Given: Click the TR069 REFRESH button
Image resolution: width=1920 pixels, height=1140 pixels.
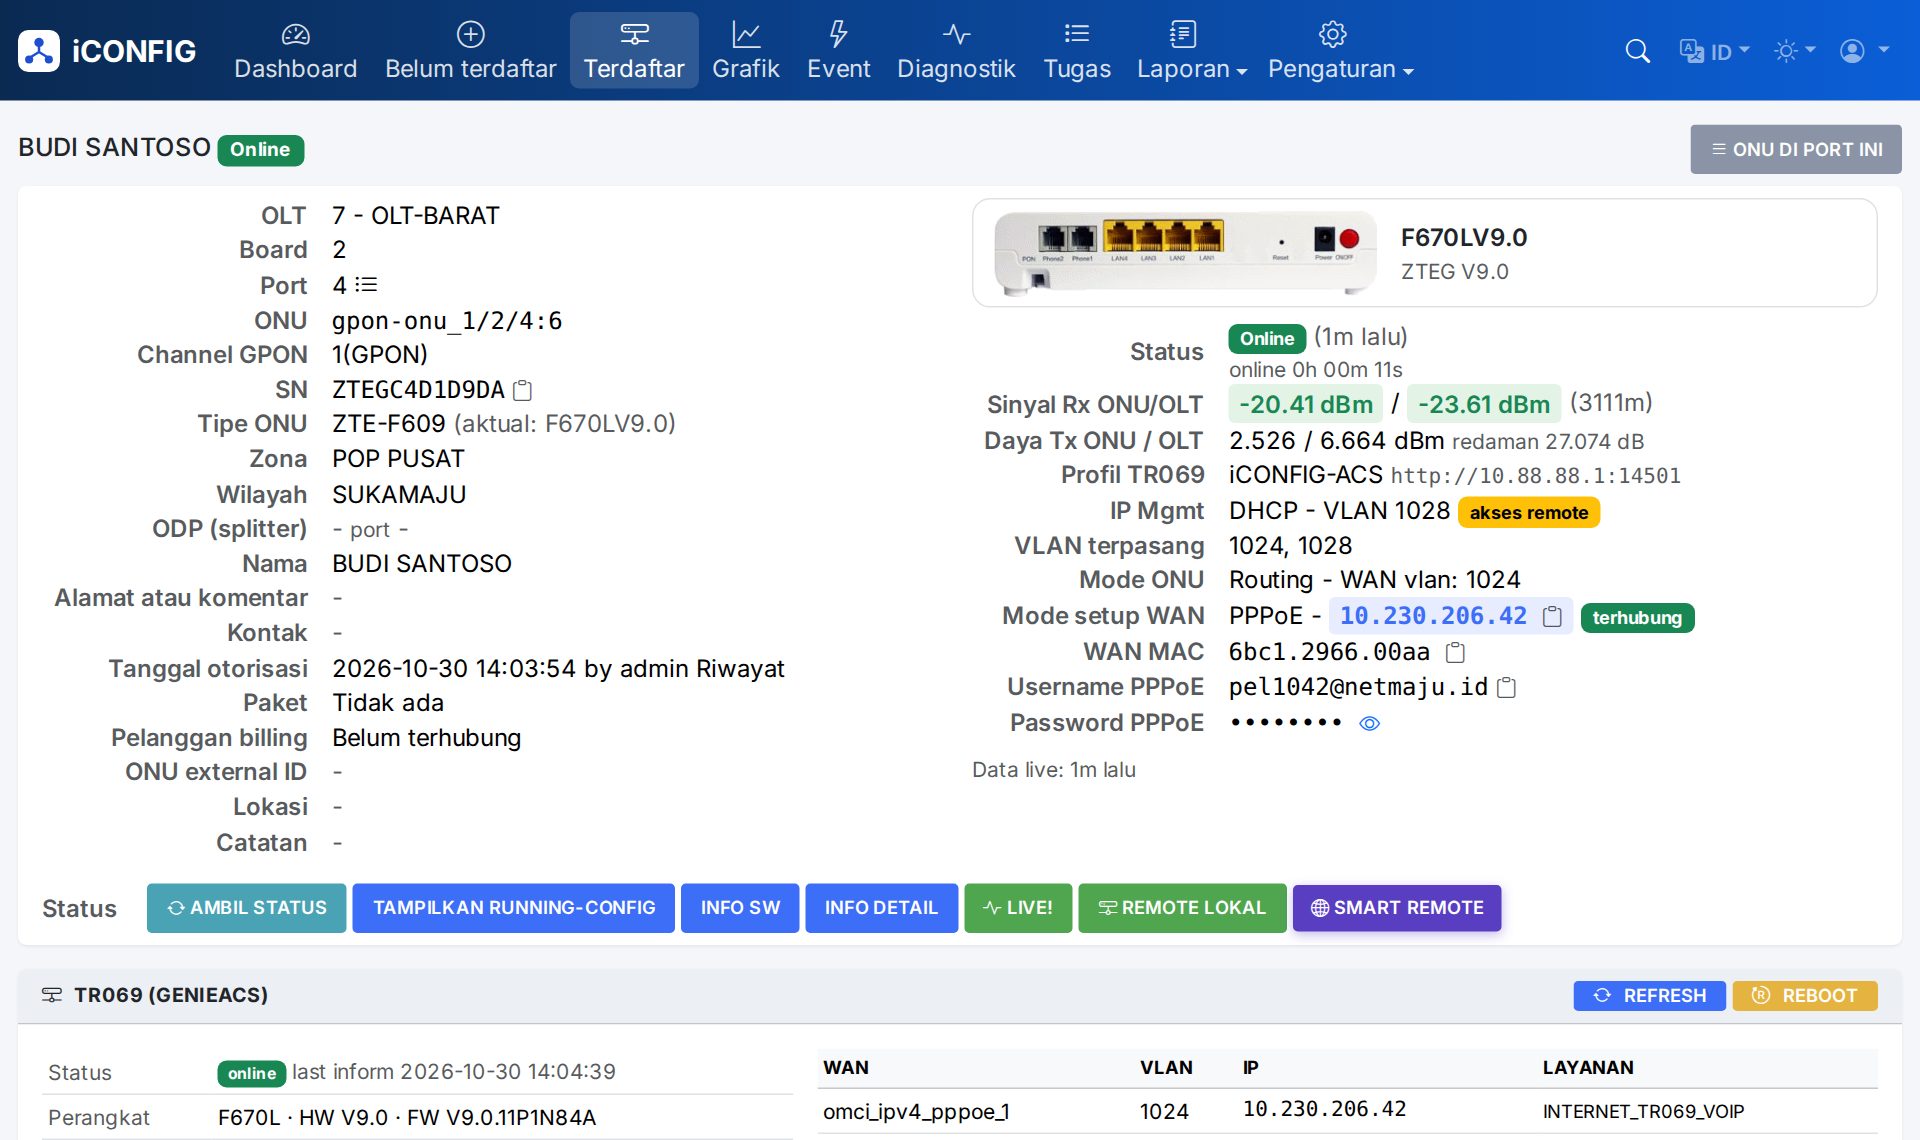Looking at the screenshot, I should 1649,996.
